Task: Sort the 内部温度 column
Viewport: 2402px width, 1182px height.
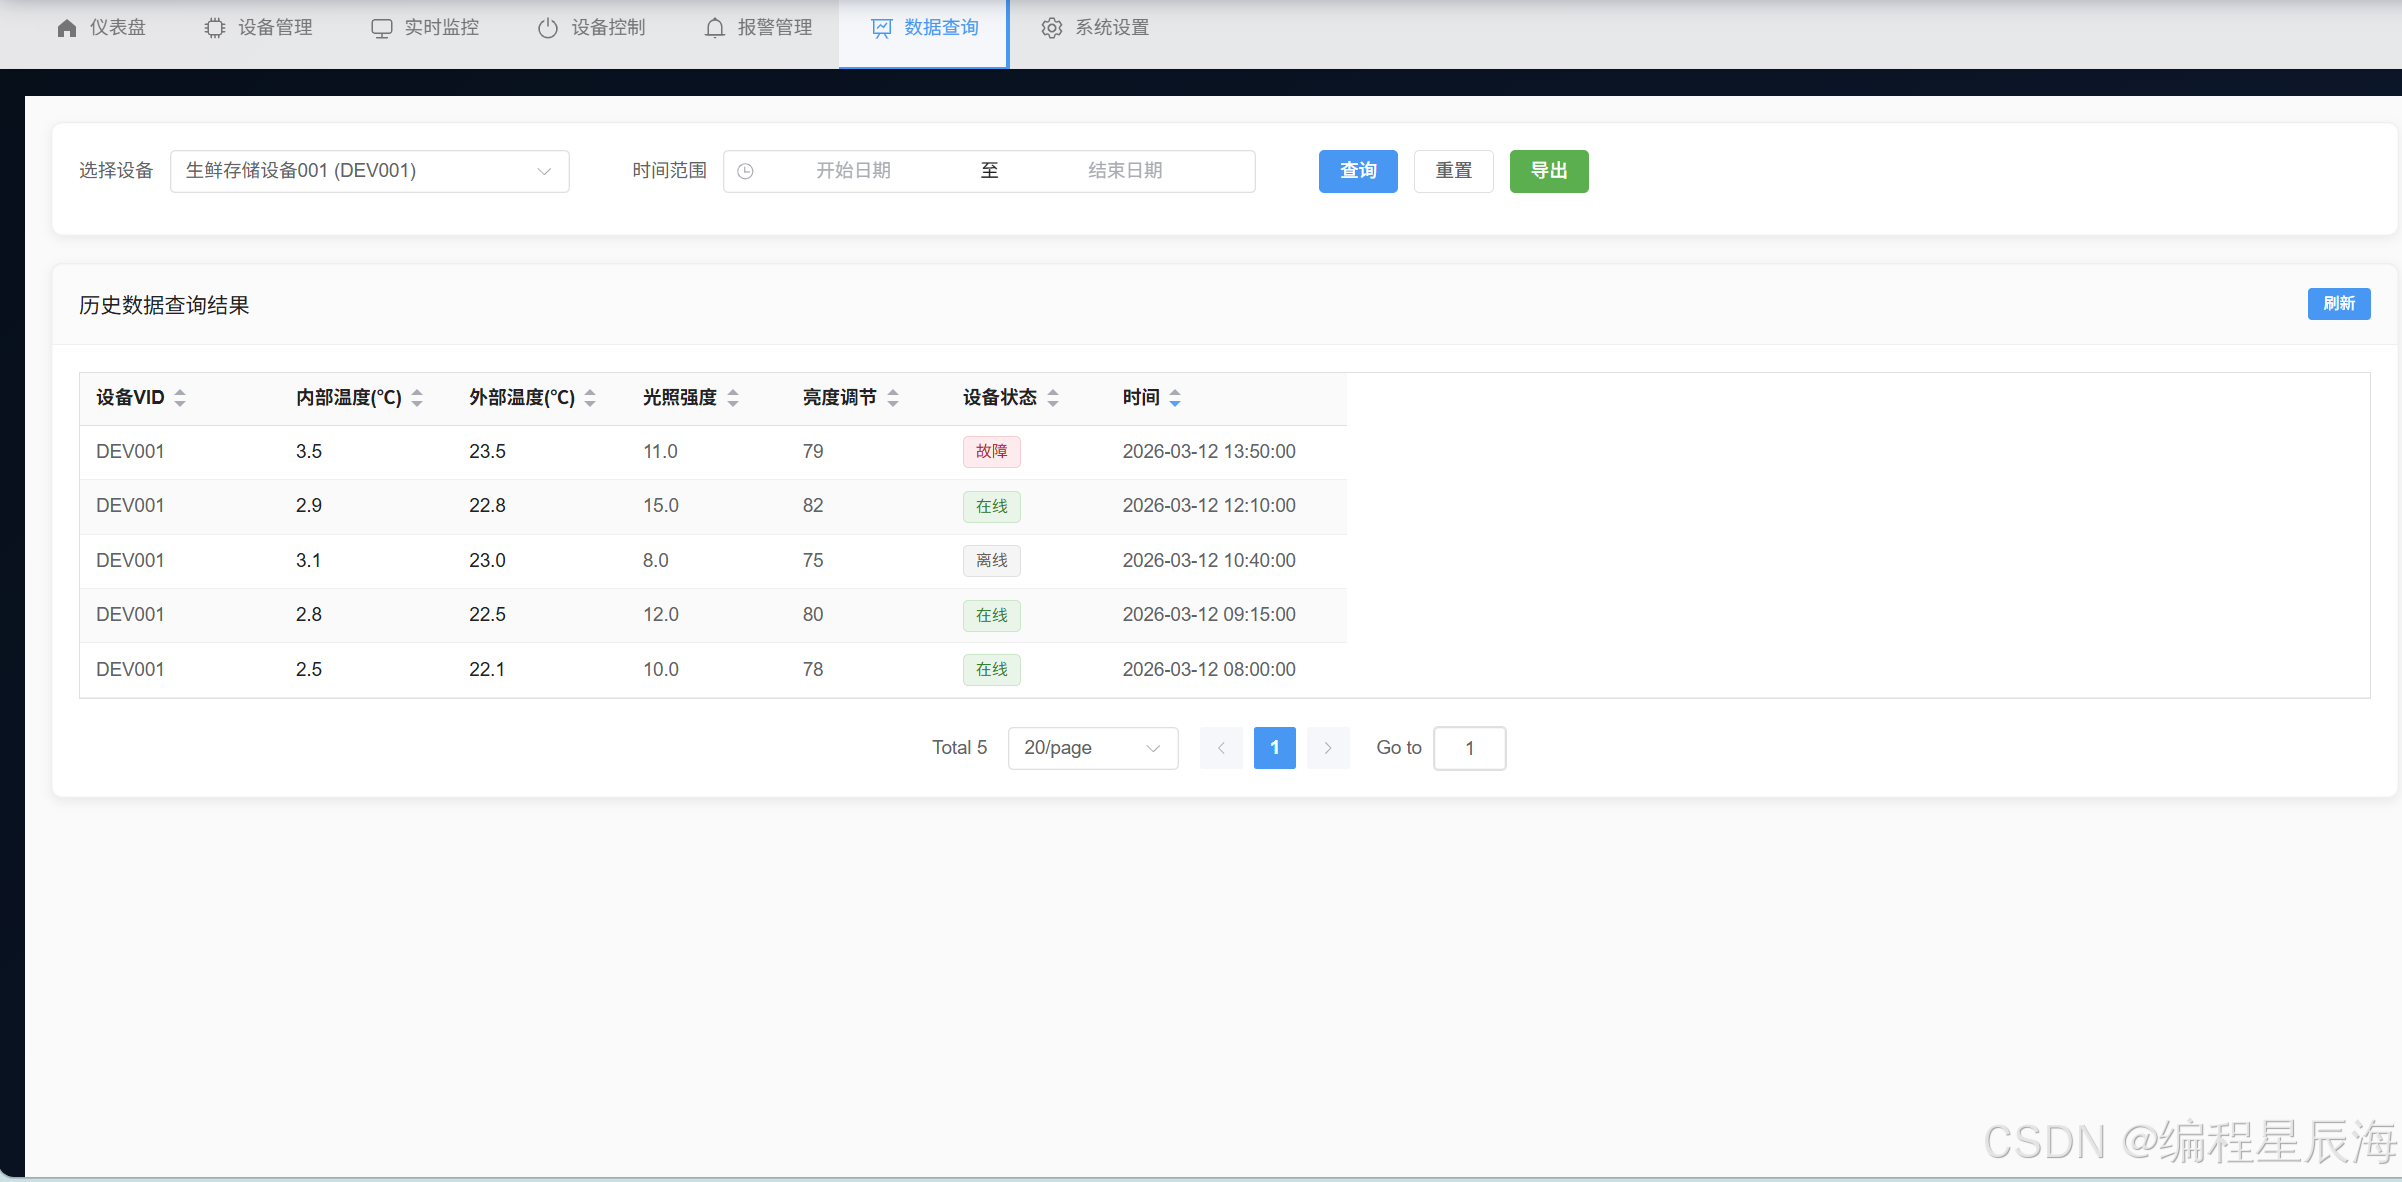Action: (x=417, y=398)
